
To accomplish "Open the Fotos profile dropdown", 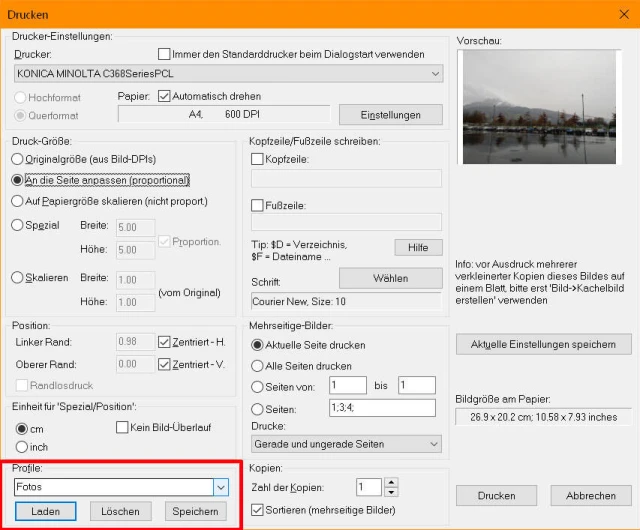I will coord(221,487).
